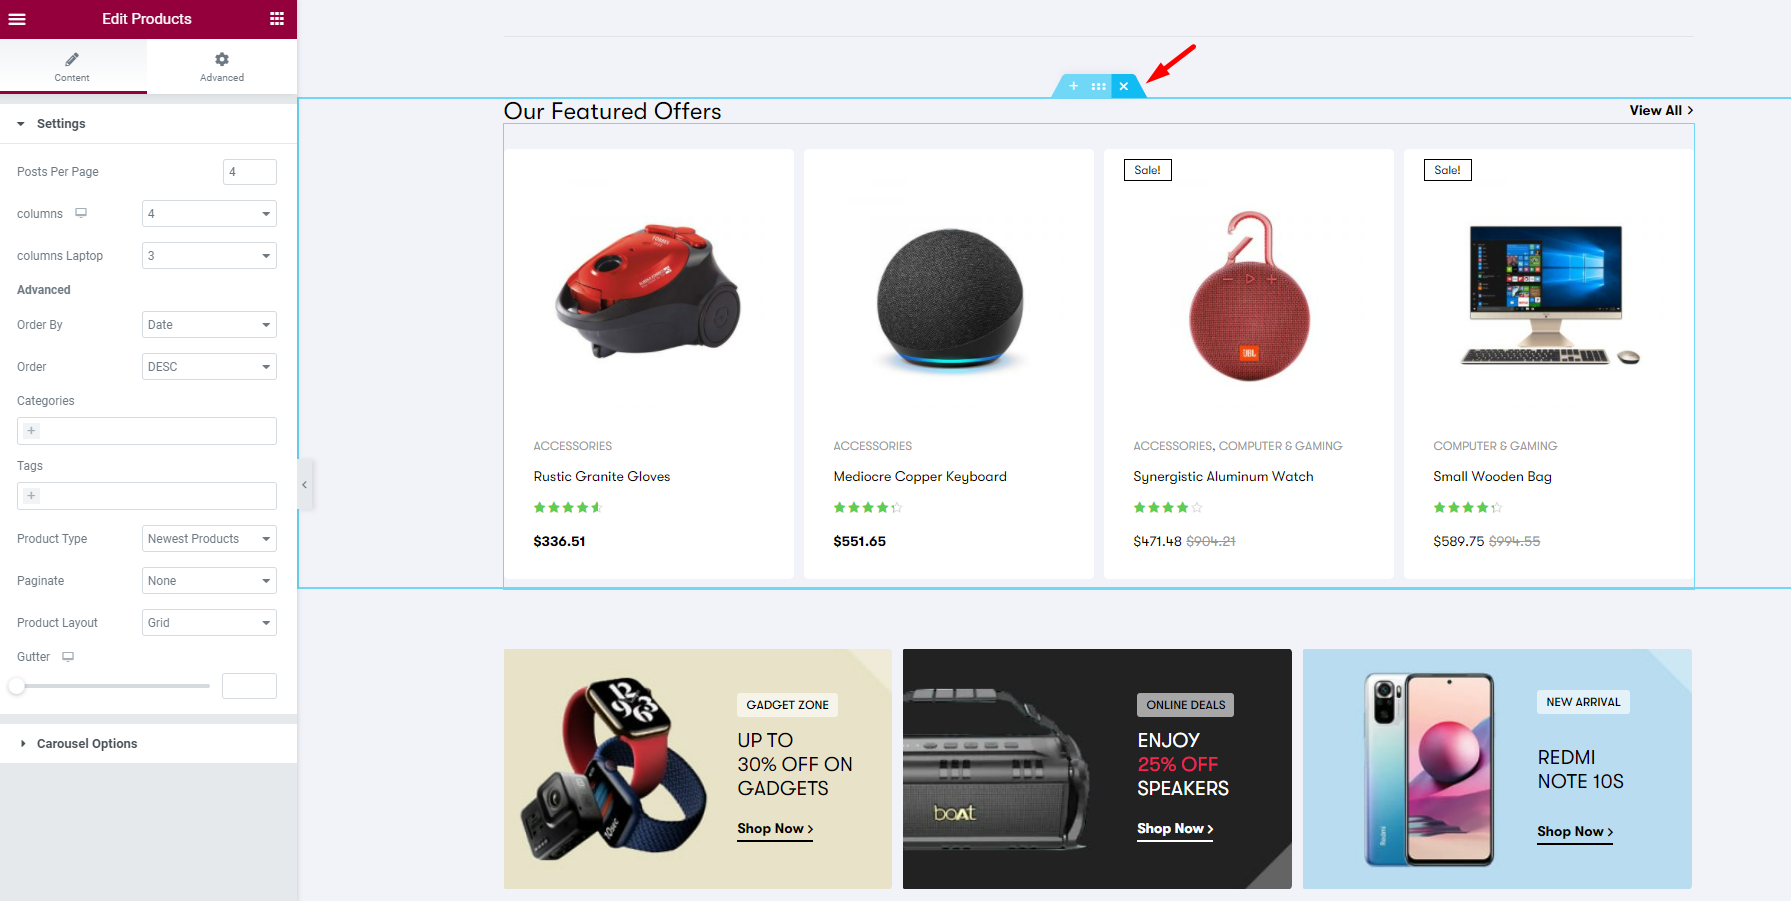Click responsive device icon beside columns
The height and width of the screenshot is (901, 1791).
(81, 213)
